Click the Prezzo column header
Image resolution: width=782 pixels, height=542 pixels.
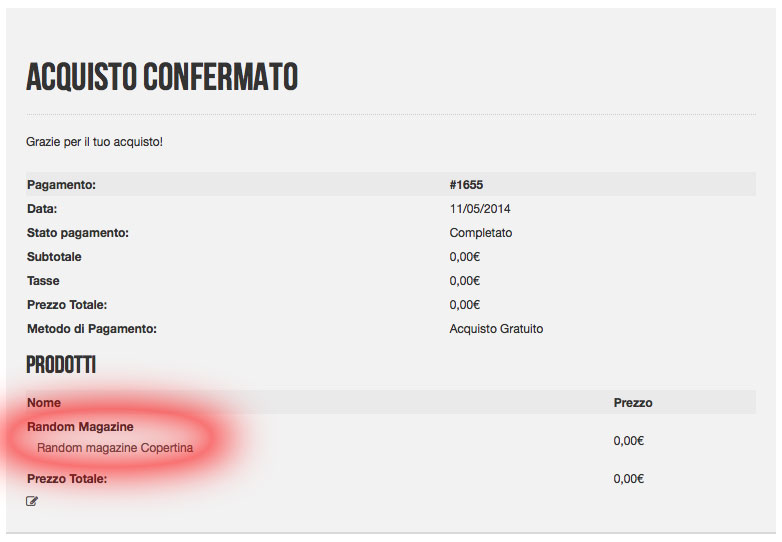(x=633, y=403)
